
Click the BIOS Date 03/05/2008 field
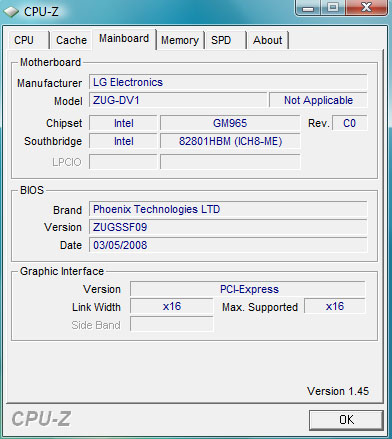228,245
